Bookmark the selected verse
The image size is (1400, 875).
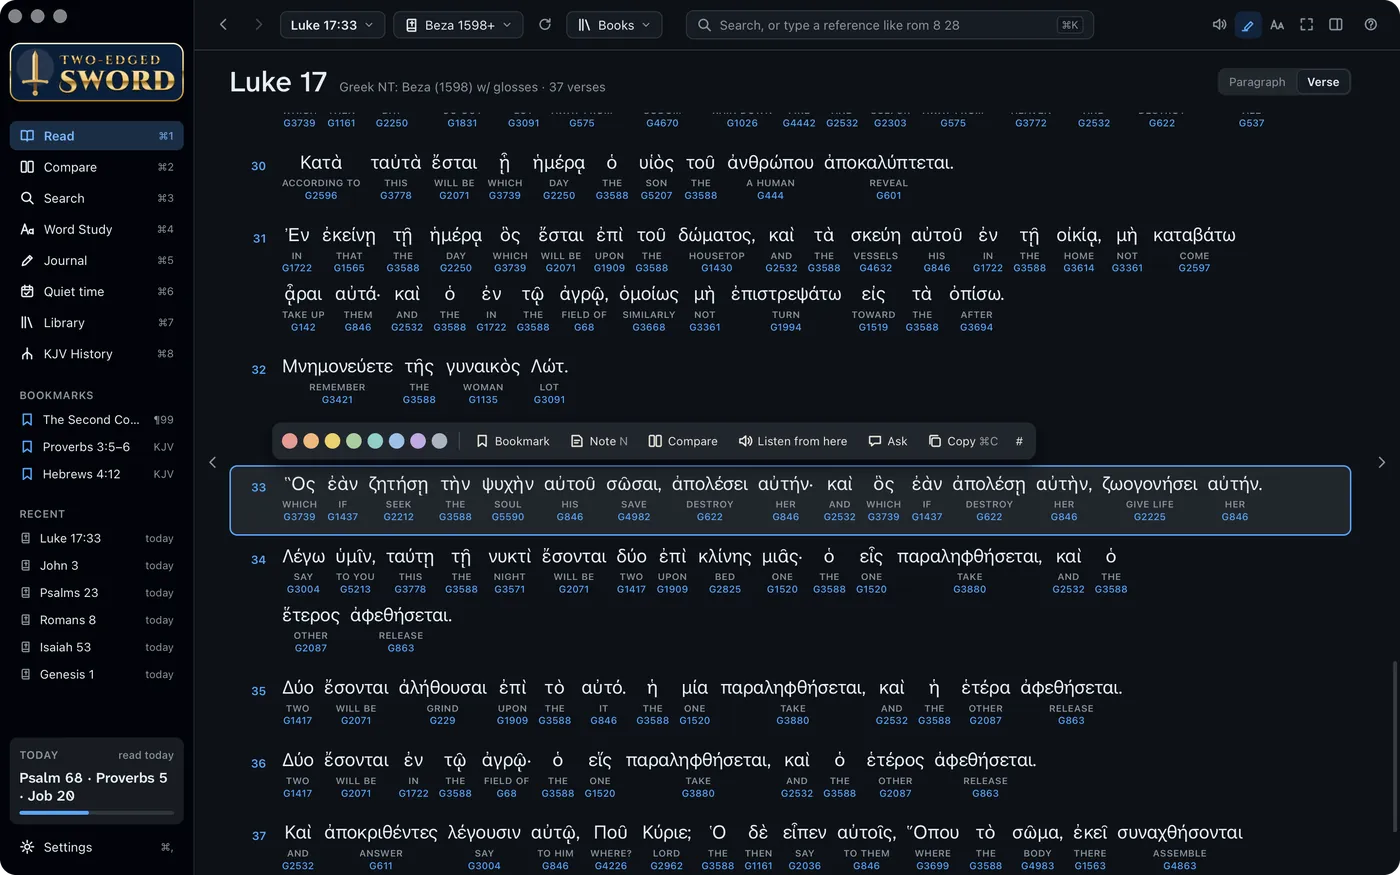pos(512,441)
